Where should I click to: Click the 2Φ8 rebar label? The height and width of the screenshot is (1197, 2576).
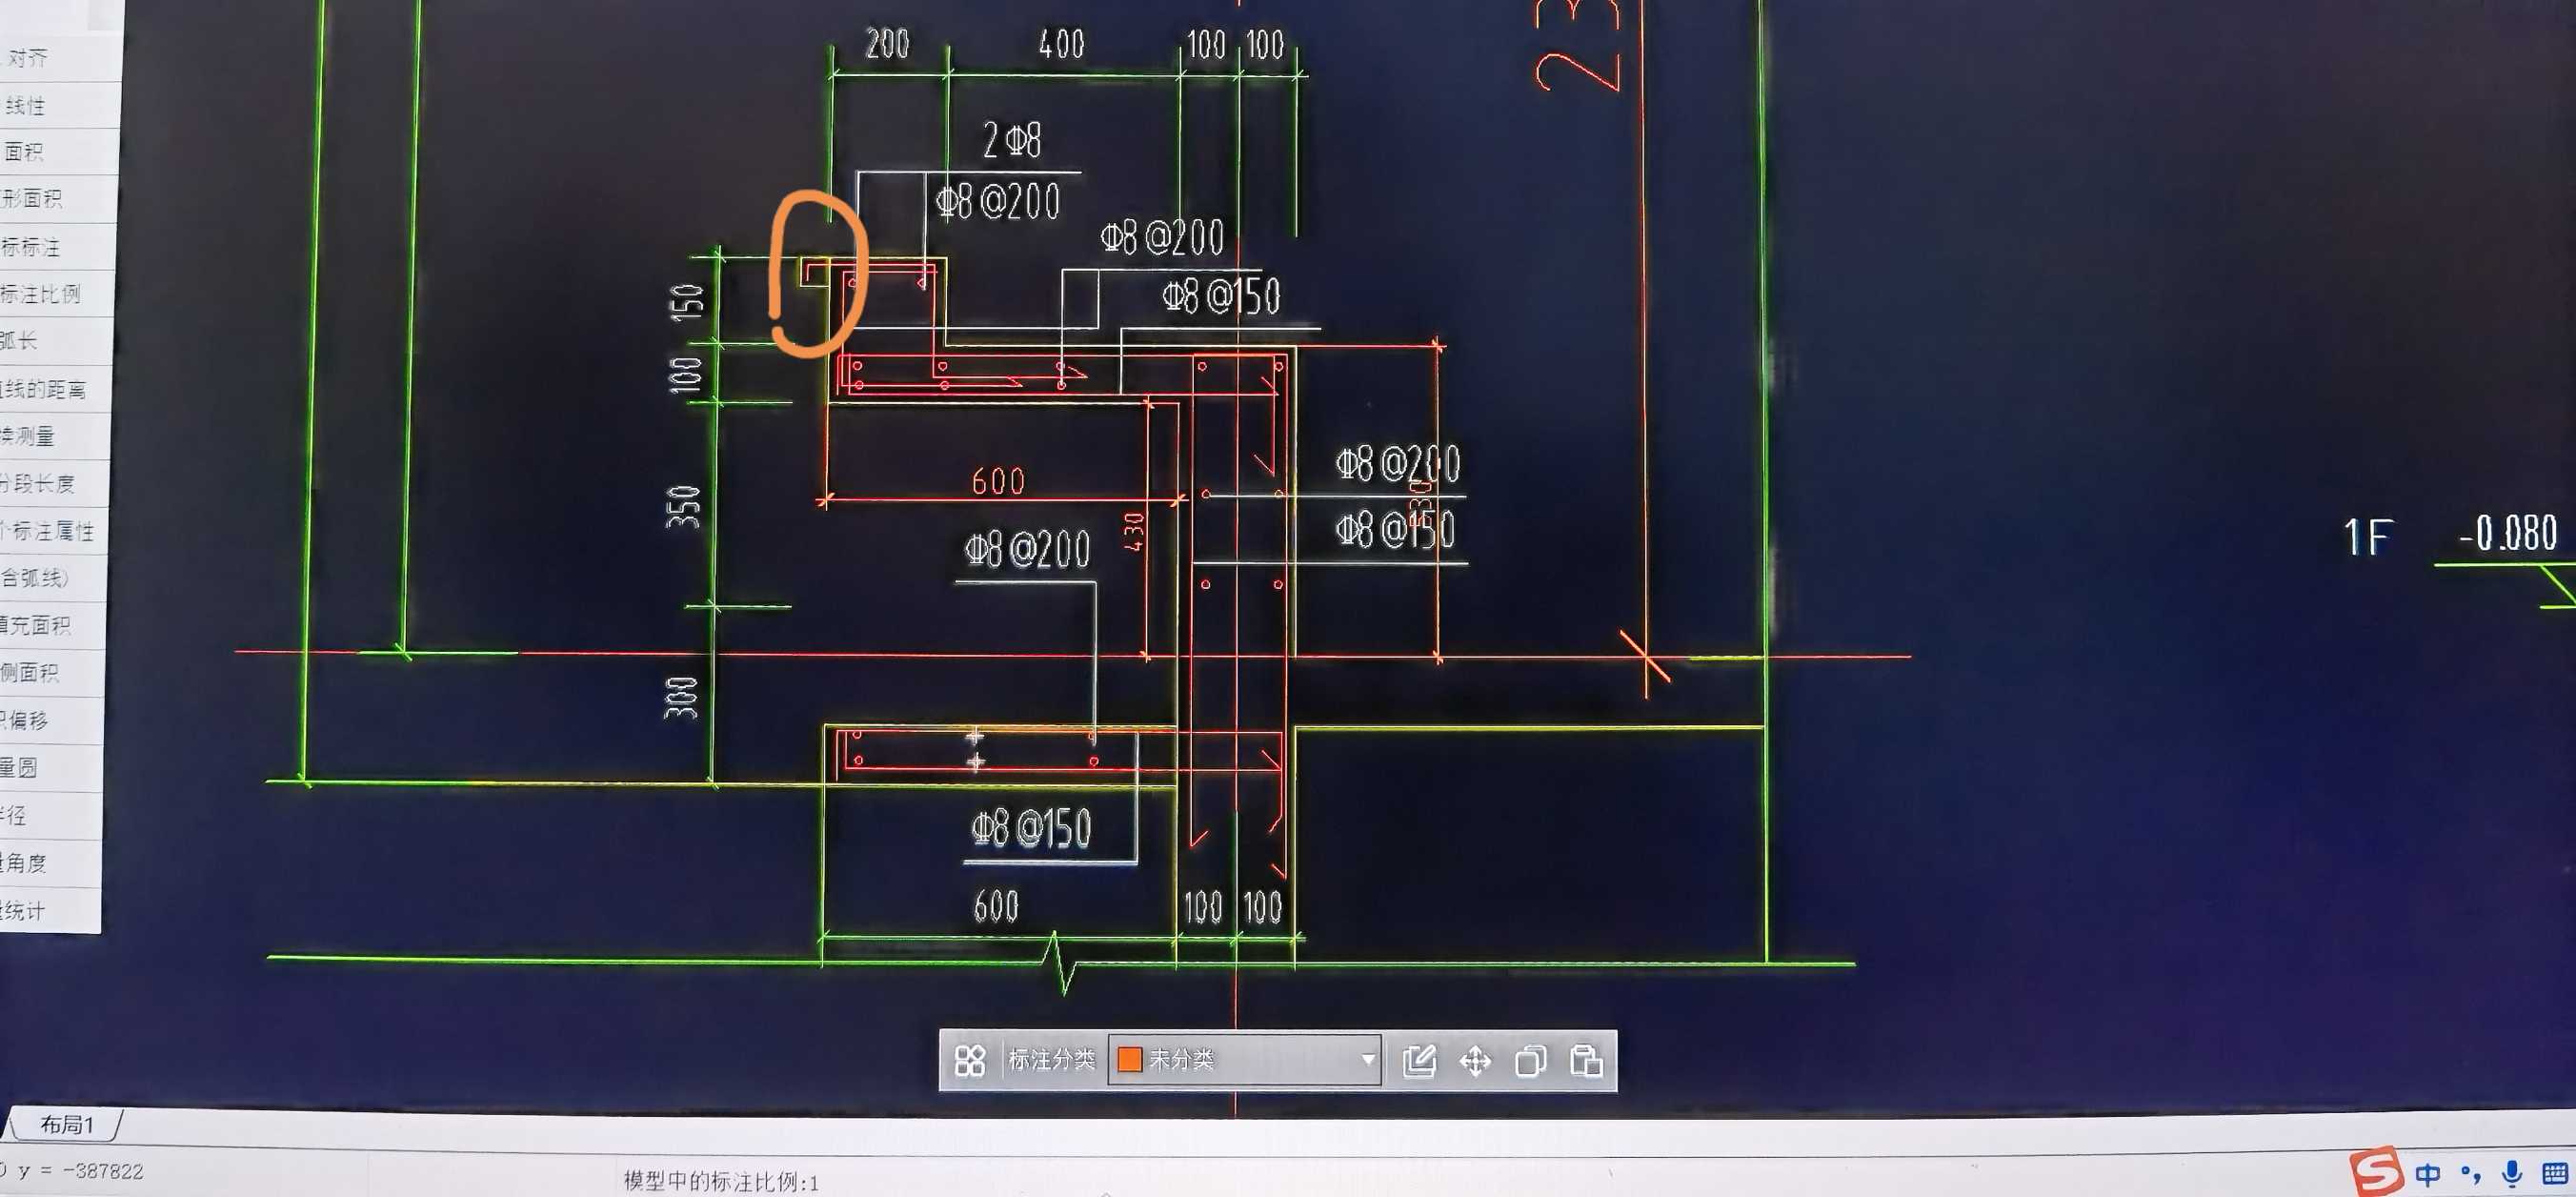click(x=1011, y=140)
